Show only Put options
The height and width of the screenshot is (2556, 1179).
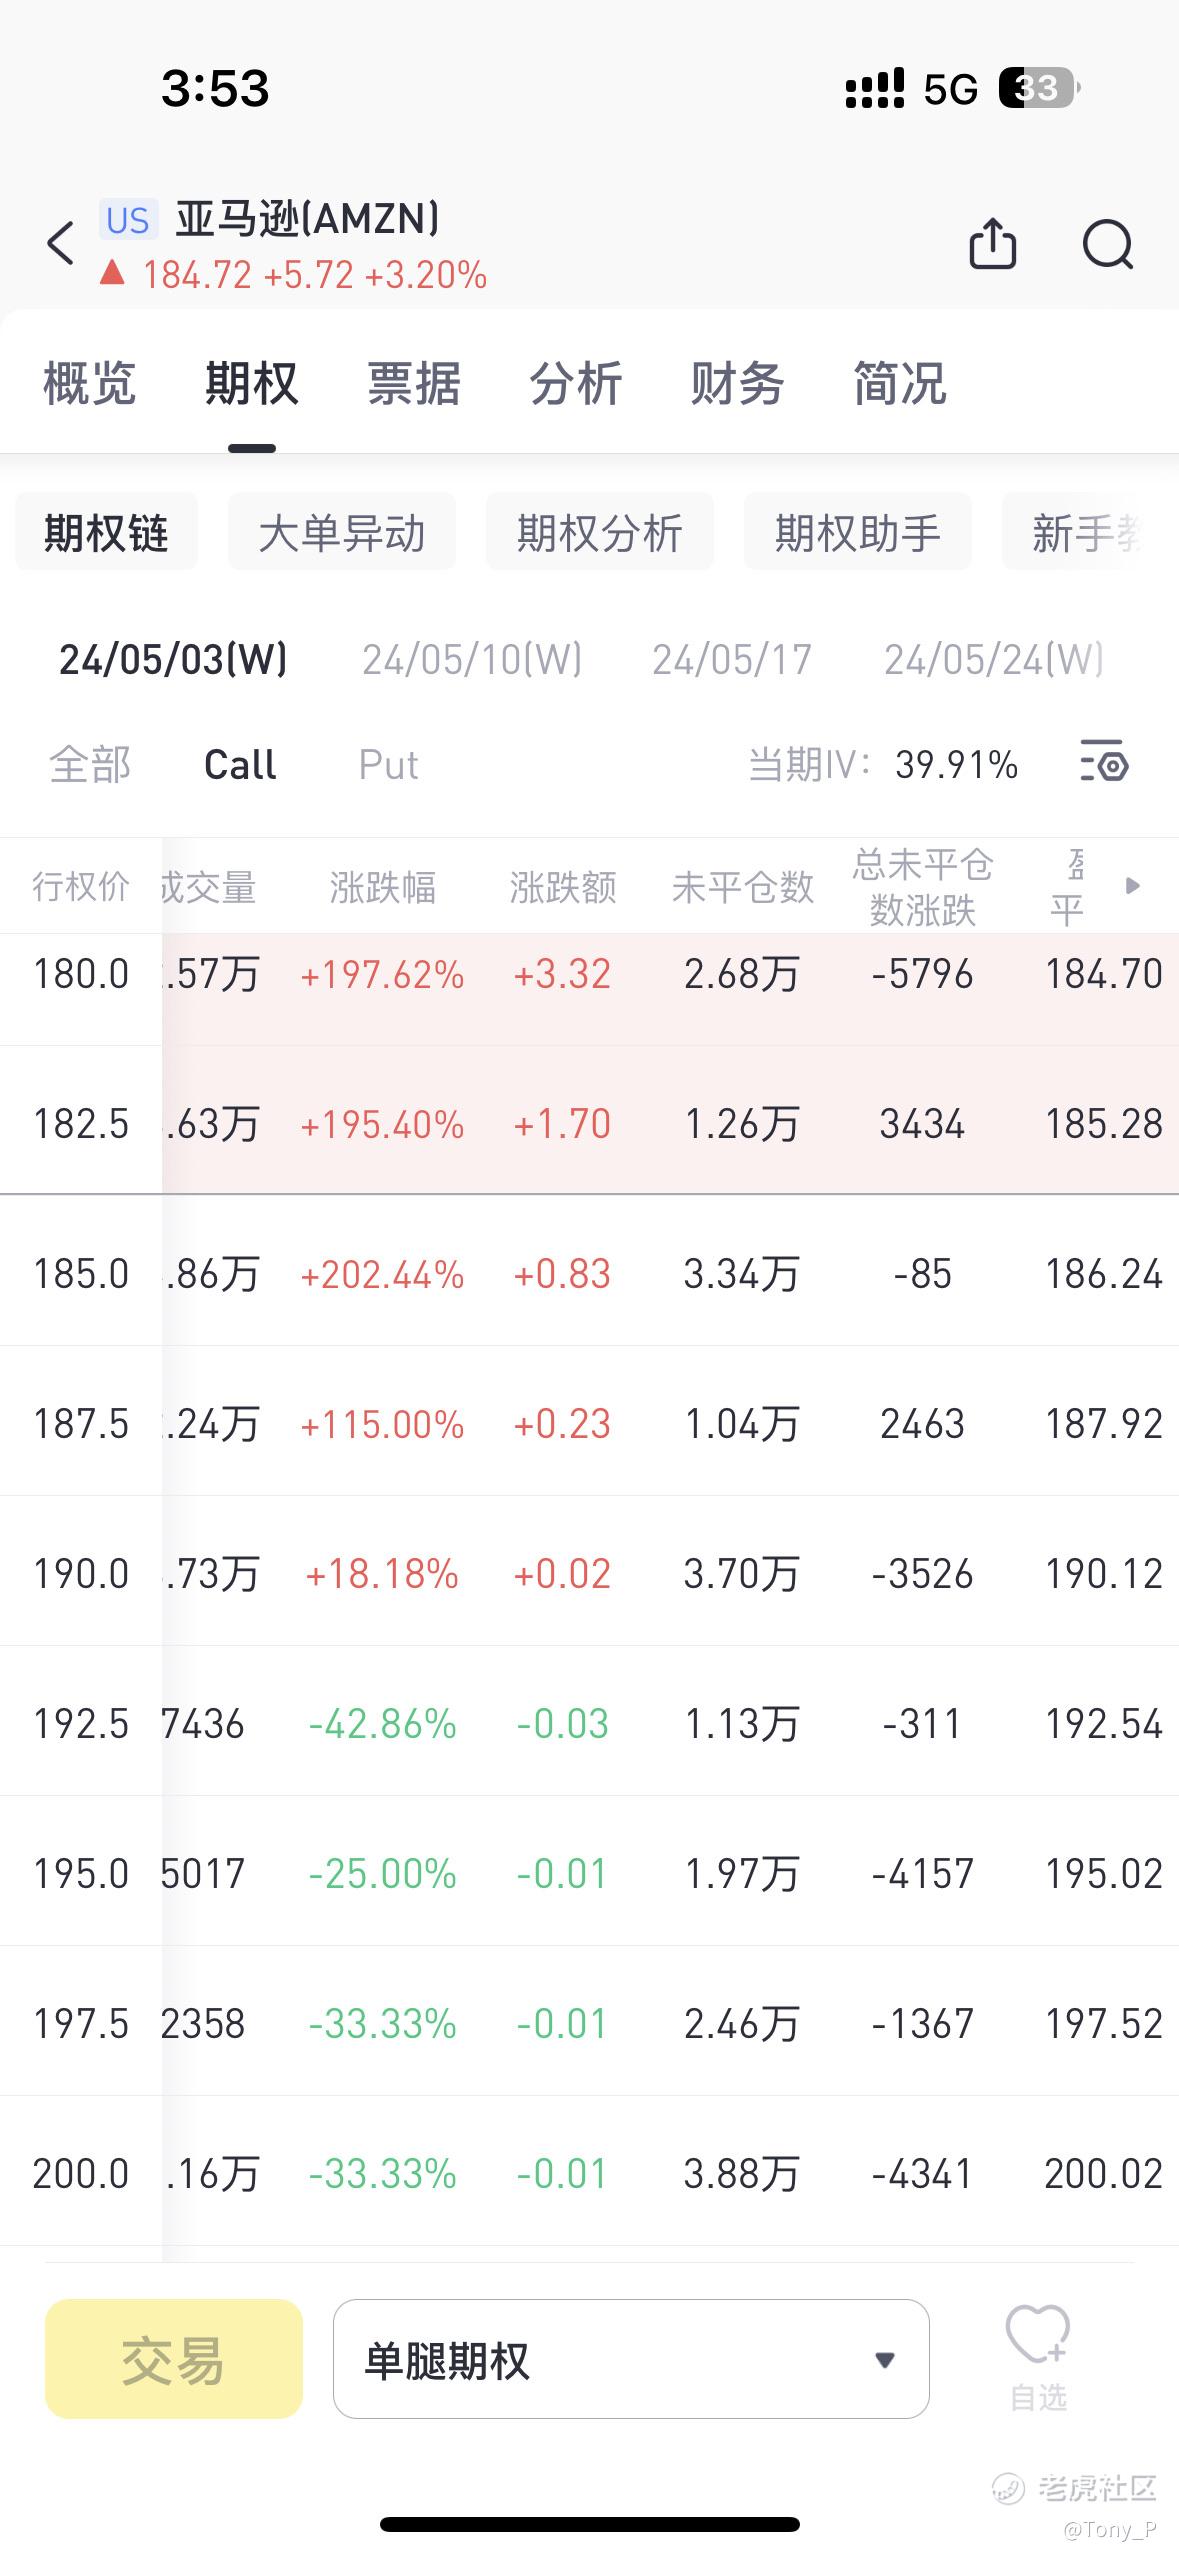point(388,765)
